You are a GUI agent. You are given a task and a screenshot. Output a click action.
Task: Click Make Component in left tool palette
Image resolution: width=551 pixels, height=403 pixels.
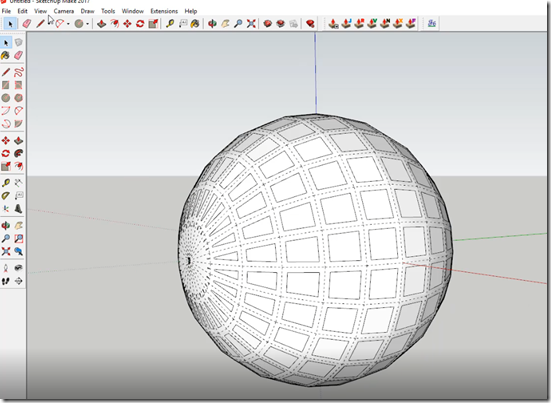coord(18,43)
